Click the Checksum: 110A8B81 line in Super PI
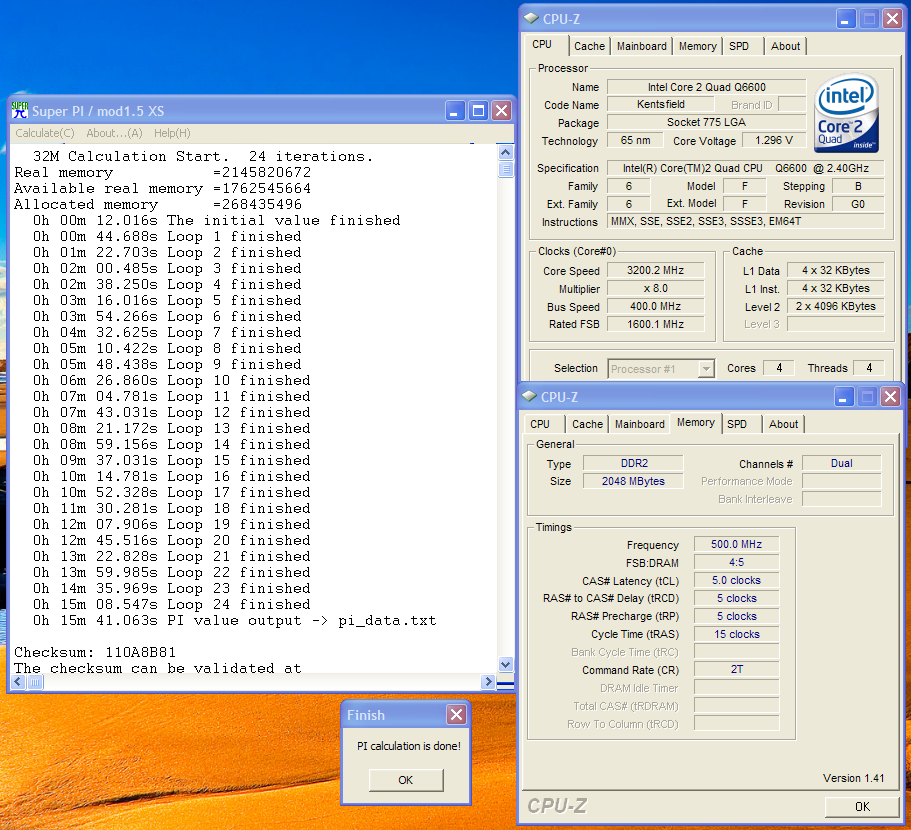 pos(95,652)
